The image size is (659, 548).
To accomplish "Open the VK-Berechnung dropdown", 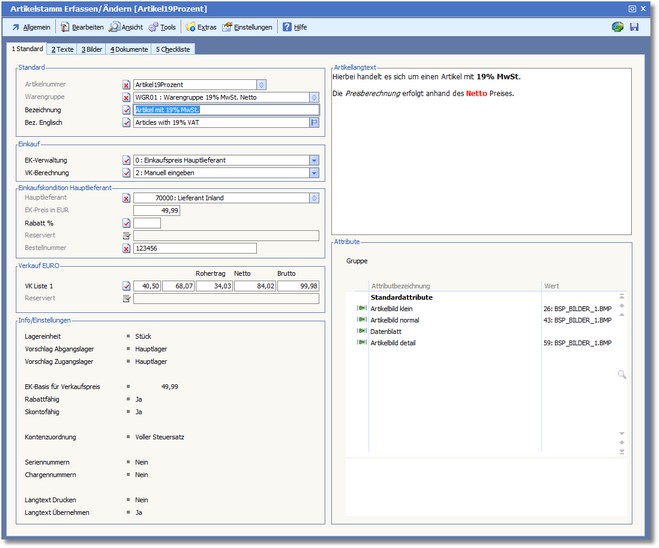I will (x=313, y=173).
